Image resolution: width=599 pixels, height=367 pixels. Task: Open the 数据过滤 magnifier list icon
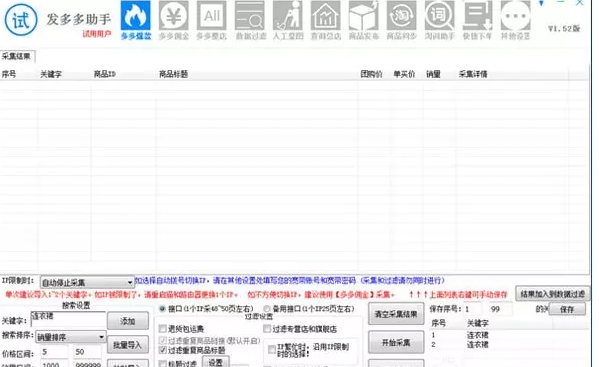coord(250,19)
